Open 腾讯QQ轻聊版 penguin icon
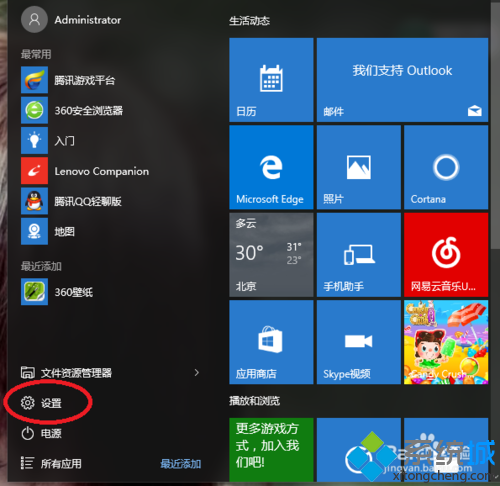Viewport: 500px width, 486px height. 34,201
